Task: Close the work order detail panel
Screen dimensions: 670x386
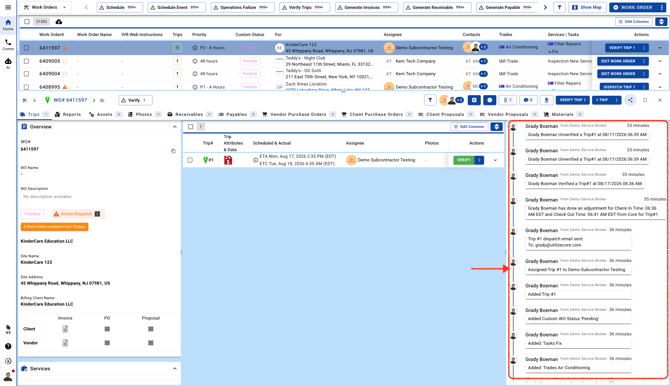Action: click(x=660, y=100)
